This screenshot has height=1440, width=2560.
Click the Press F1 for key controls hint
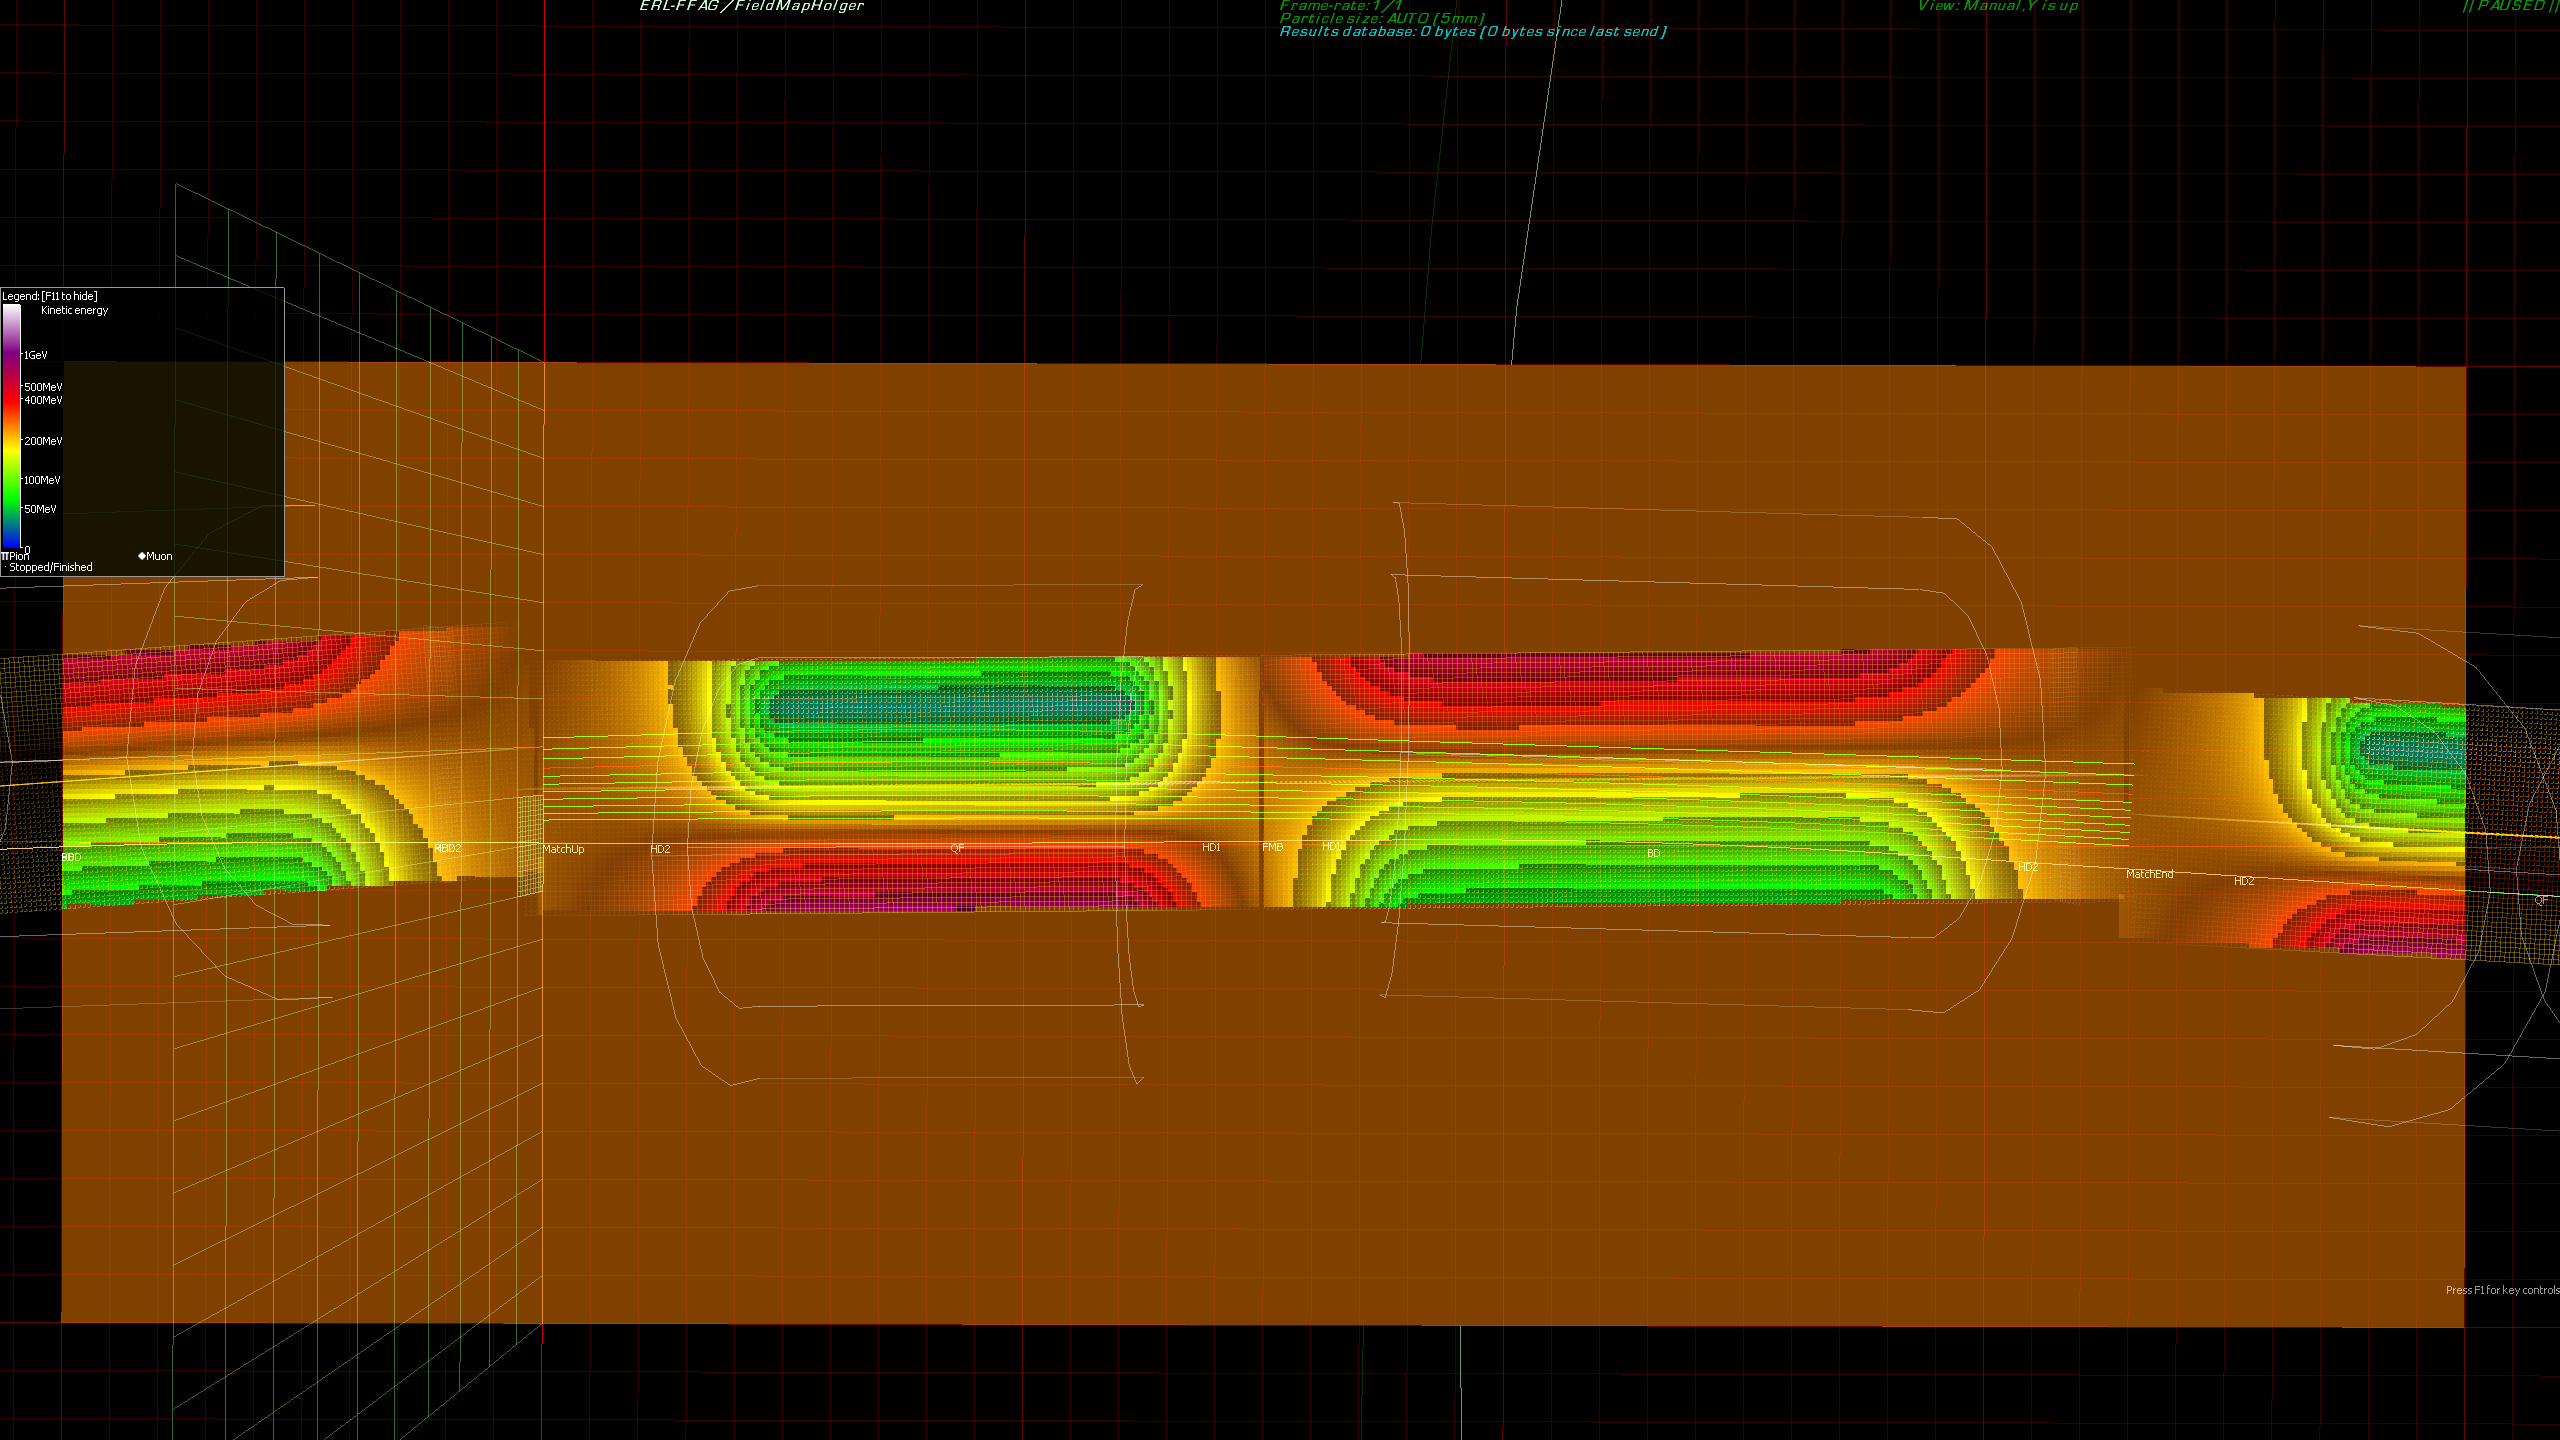click(2501, 1290)
